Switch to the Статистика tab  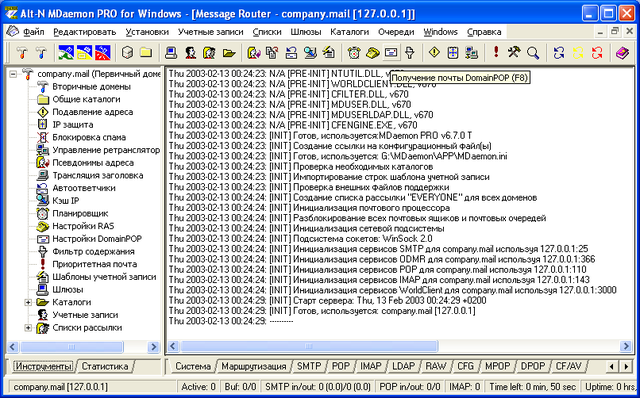(x=105, y=366)
